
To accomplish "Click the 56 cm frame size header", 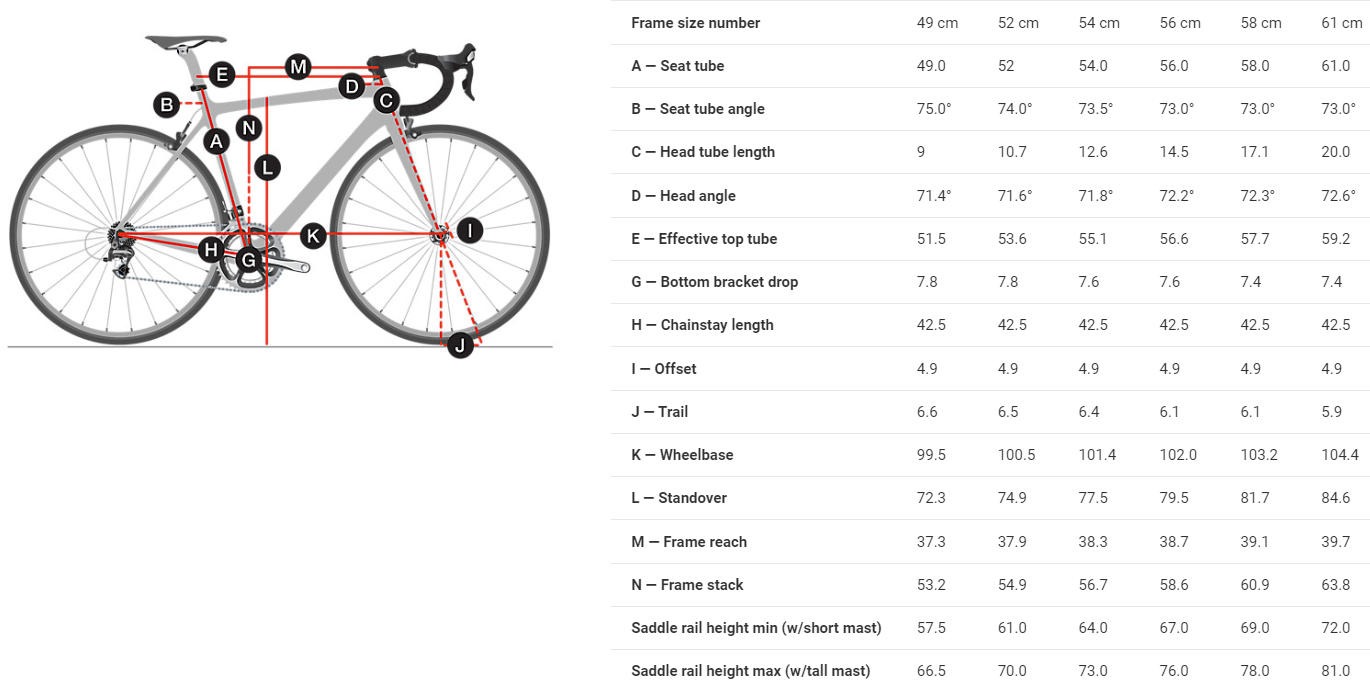I will pyautogui.click(x=1180, y=23).
